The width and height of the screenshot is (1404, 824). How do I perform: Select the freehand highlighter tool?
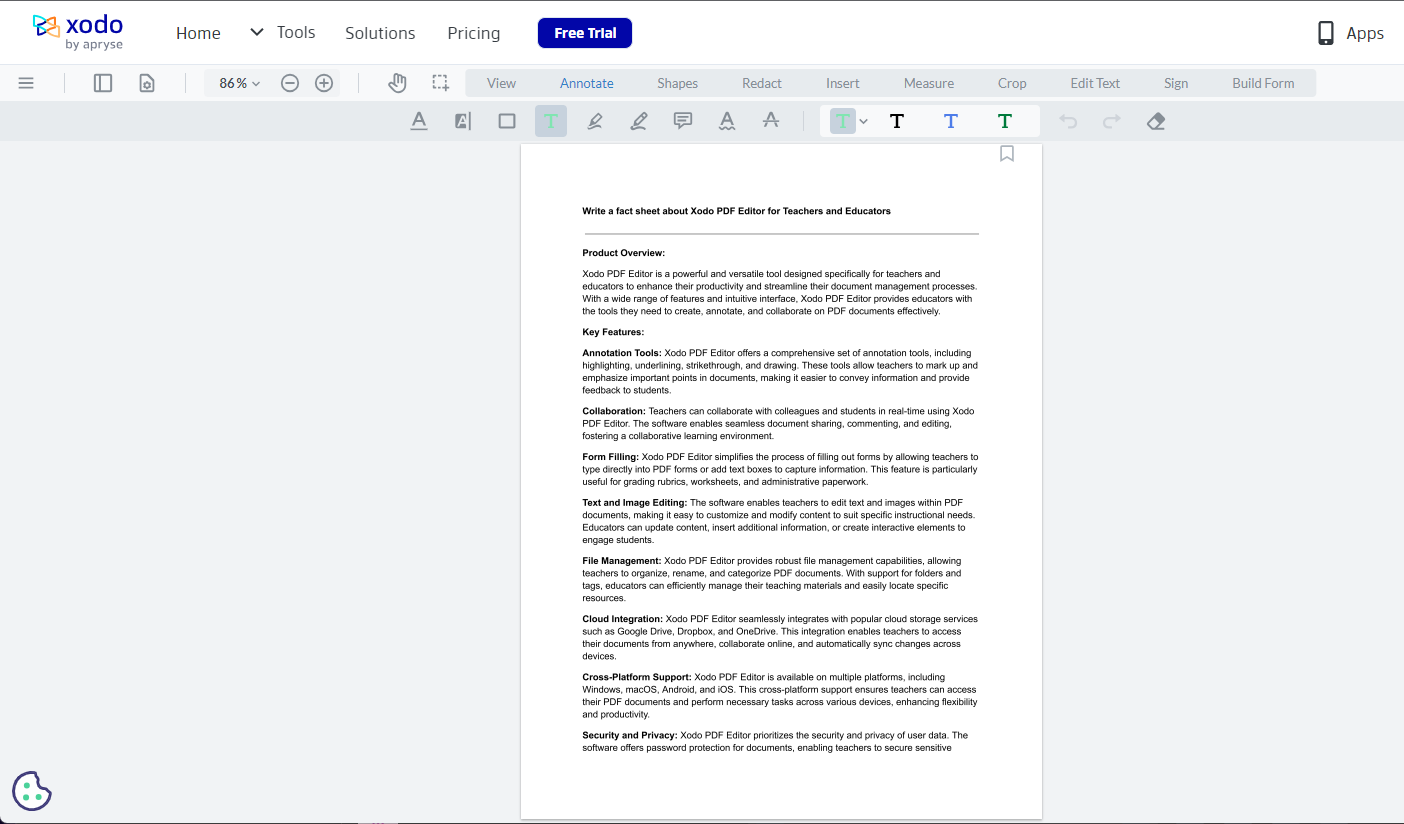coord(595,121)
